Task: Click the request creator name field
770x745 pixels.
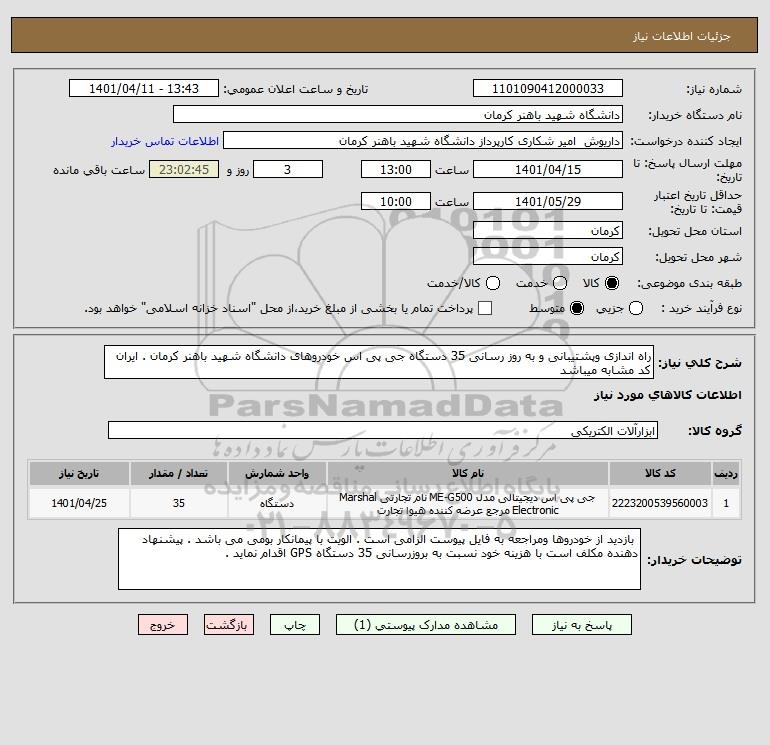Action: 423,141
